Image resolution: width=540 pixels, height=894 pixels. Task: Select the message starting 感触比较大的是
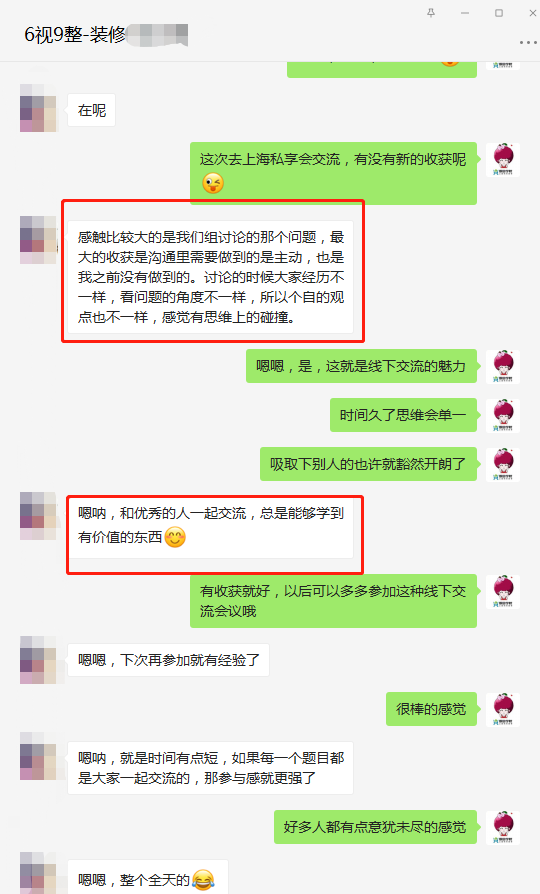[210, 277]
